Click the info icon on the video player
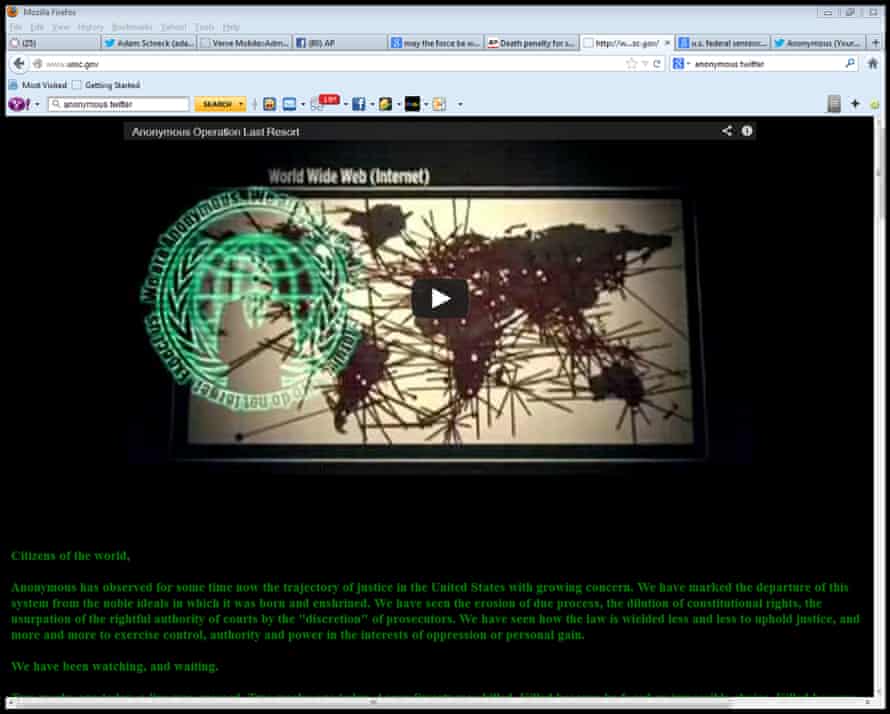 coord(747,130)
